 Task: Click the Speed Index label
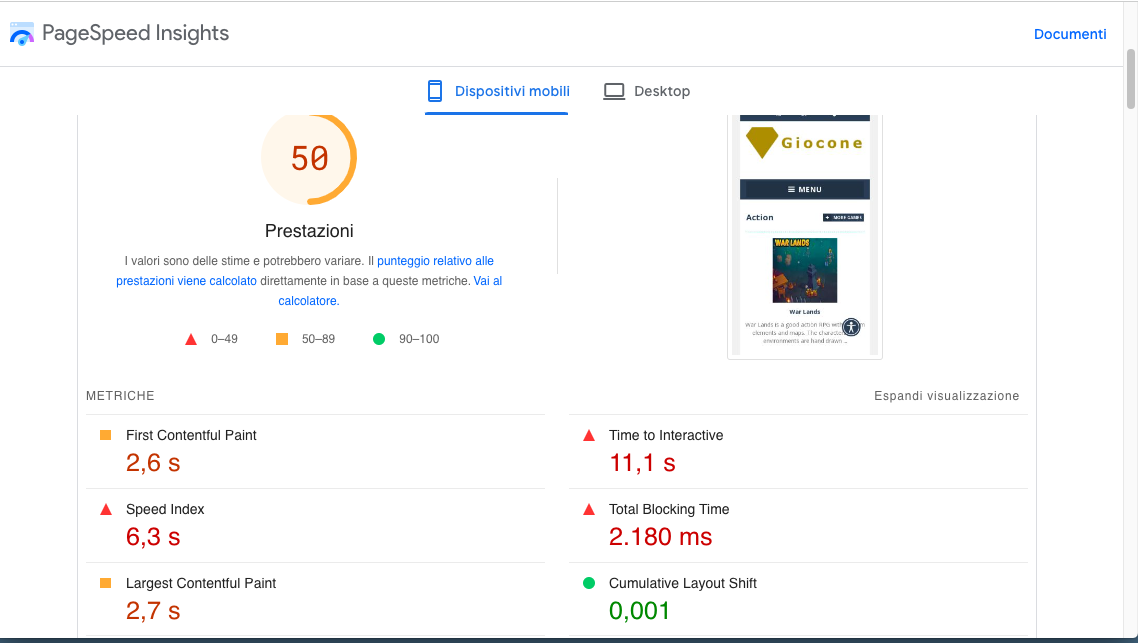[165, 509]
